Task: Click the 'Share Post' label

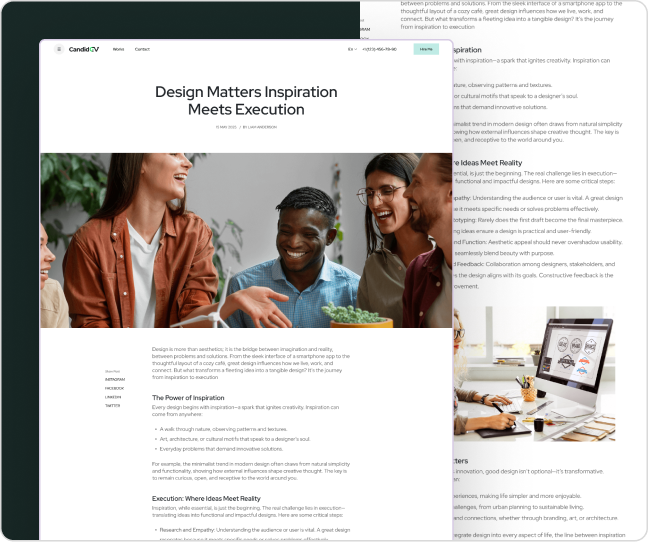Action: pyautogui.click(x=112, y=371)
